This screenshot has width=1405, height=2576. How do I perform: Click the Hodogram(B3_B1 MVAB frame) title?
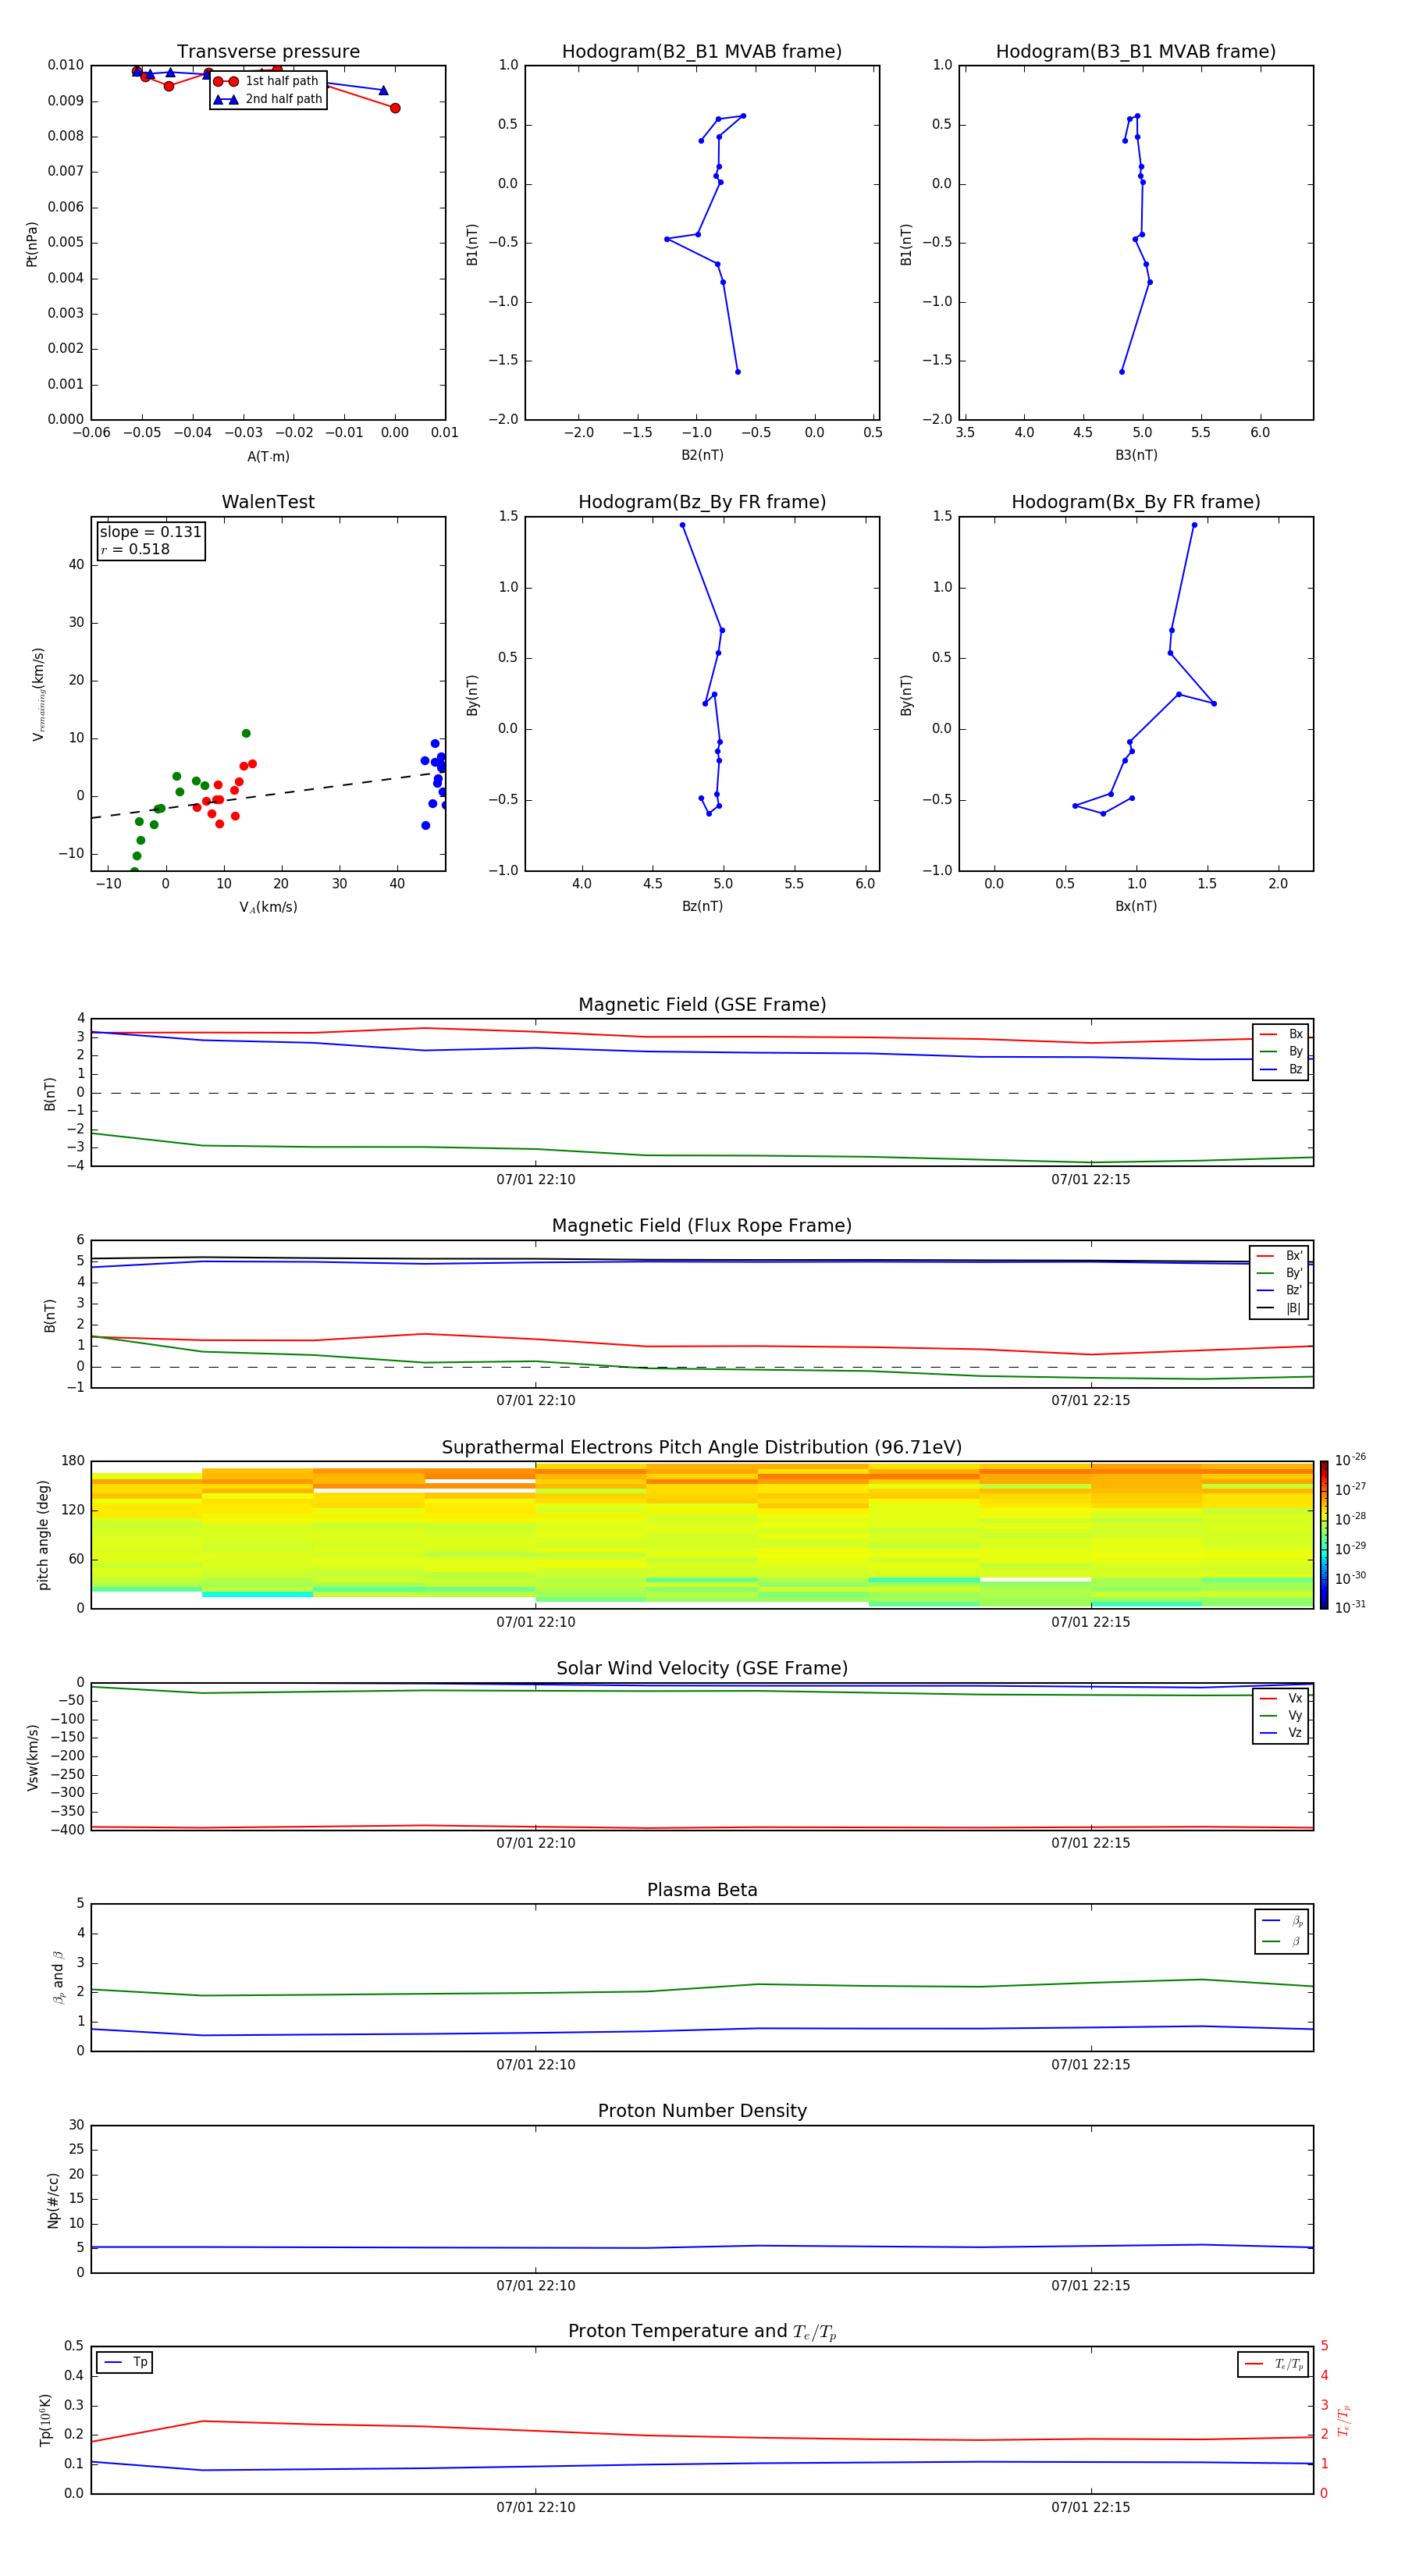click(1136, 52)
